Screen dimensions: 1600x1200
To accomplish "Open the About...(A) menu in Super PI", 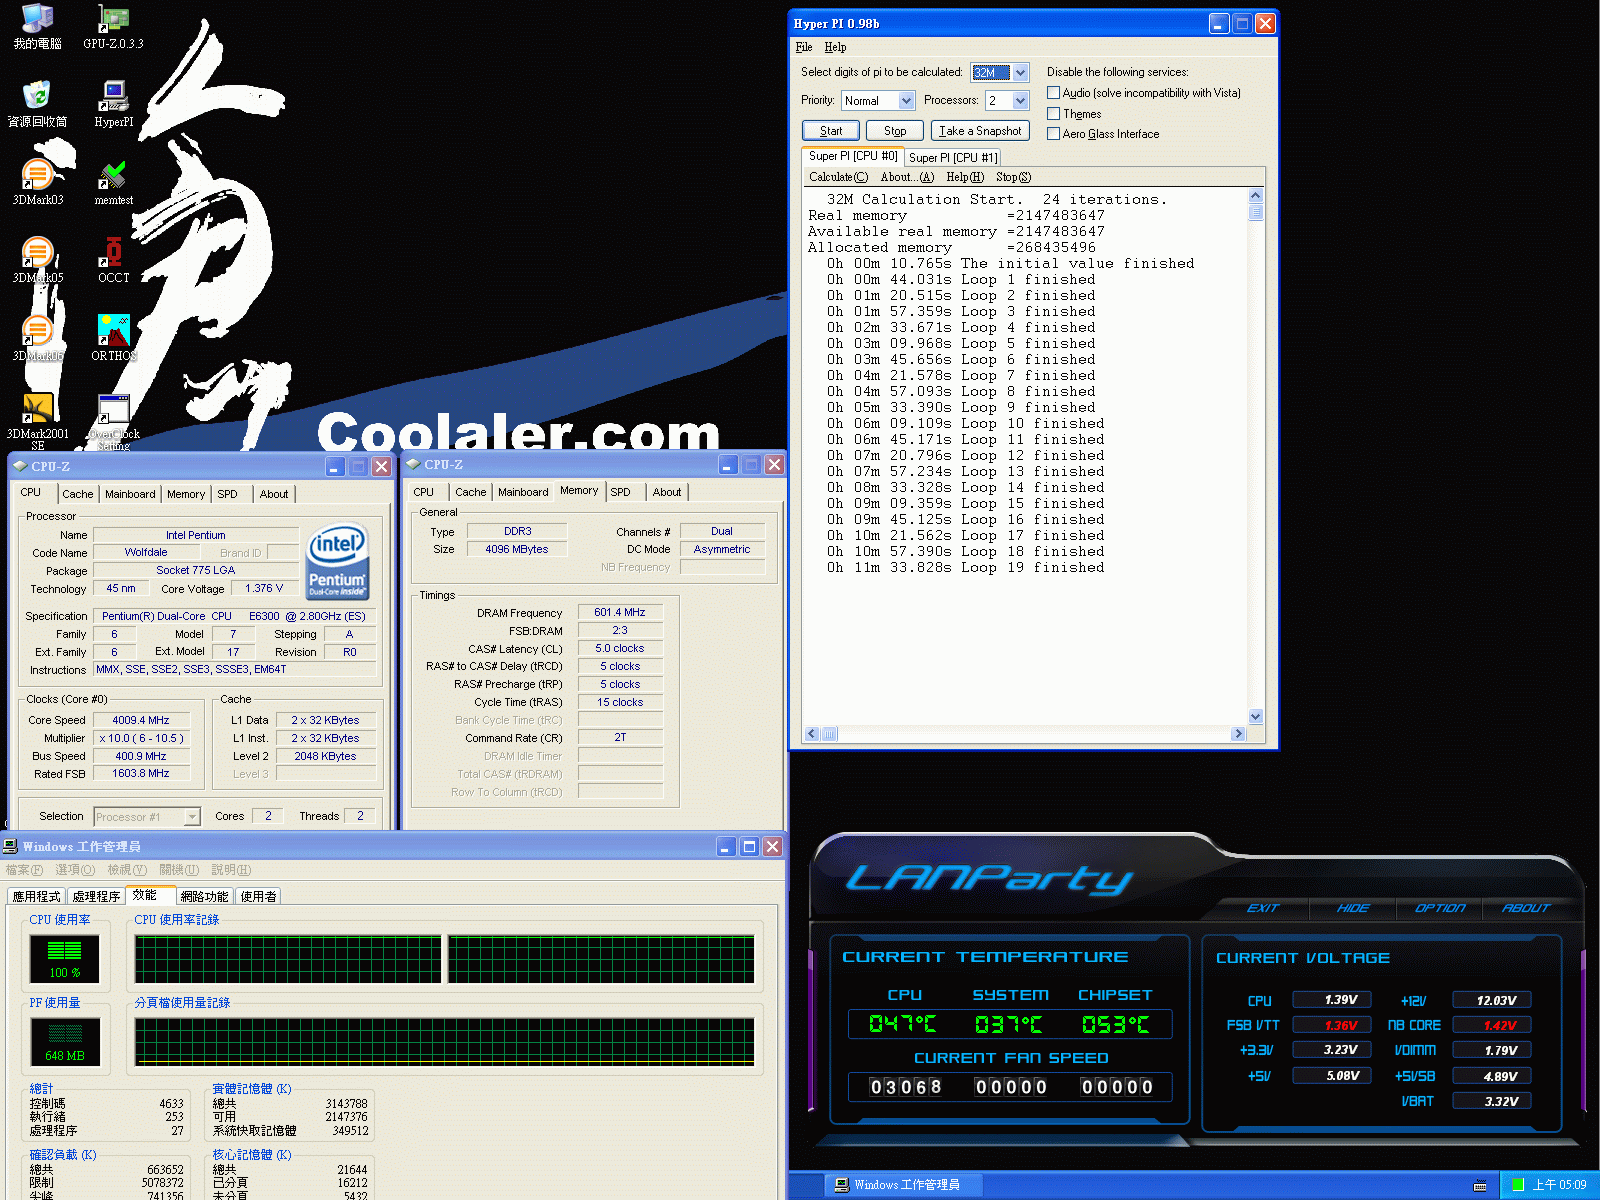I will click(907, 177).
